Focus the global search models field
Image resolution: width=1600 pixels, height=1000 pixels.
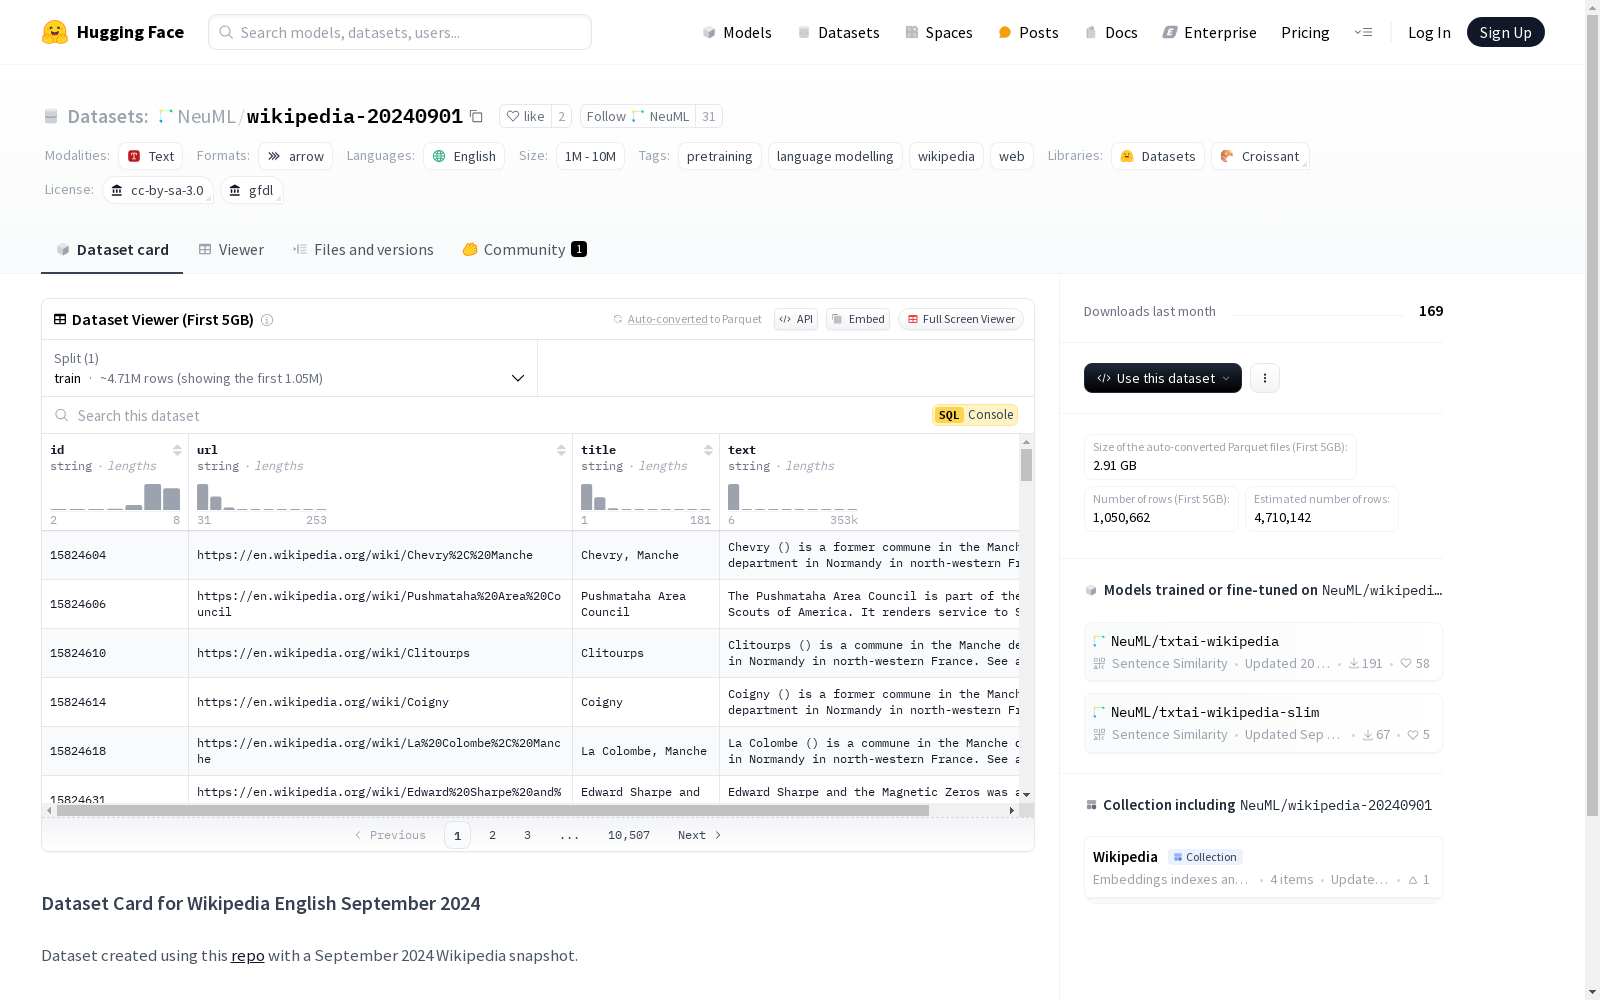pos(400,32)
